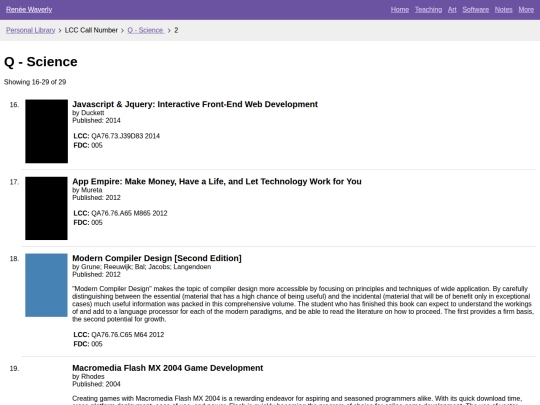Click the author line 'by Duckett'
This screenshot has height=405, width=540.
[x=88, y=113]
